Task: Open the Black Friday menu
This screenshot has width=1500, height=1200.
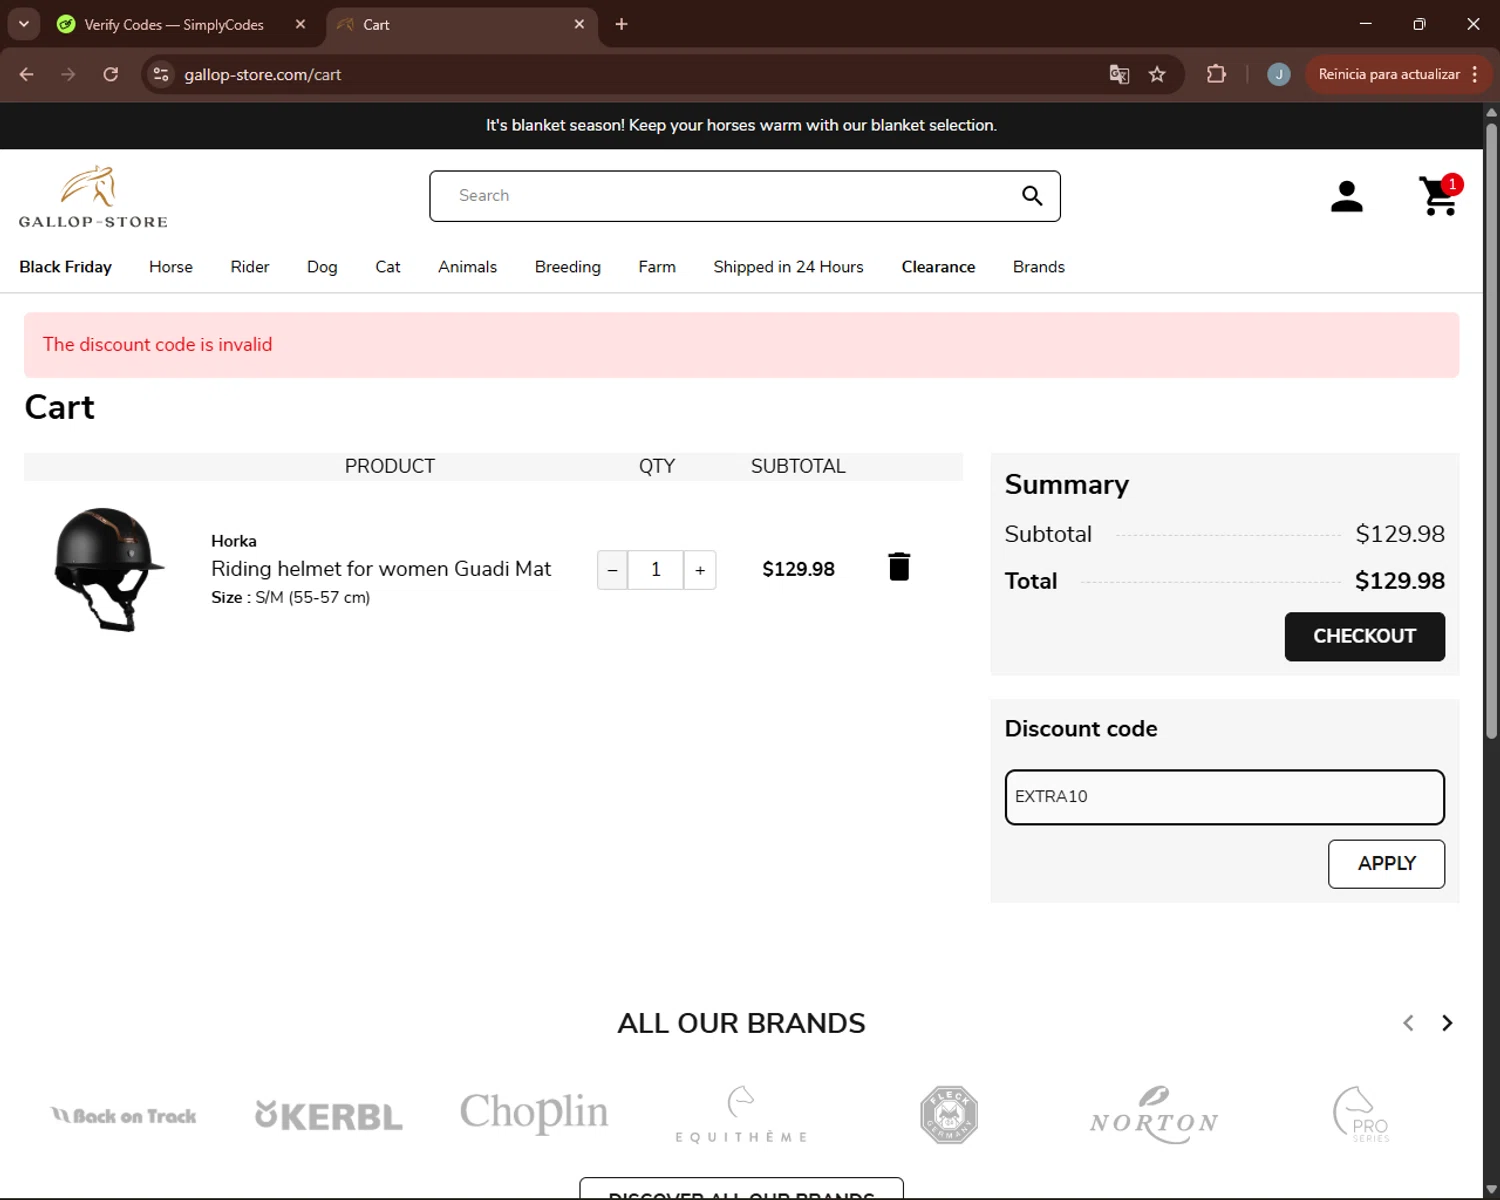Action: point(65,267)
